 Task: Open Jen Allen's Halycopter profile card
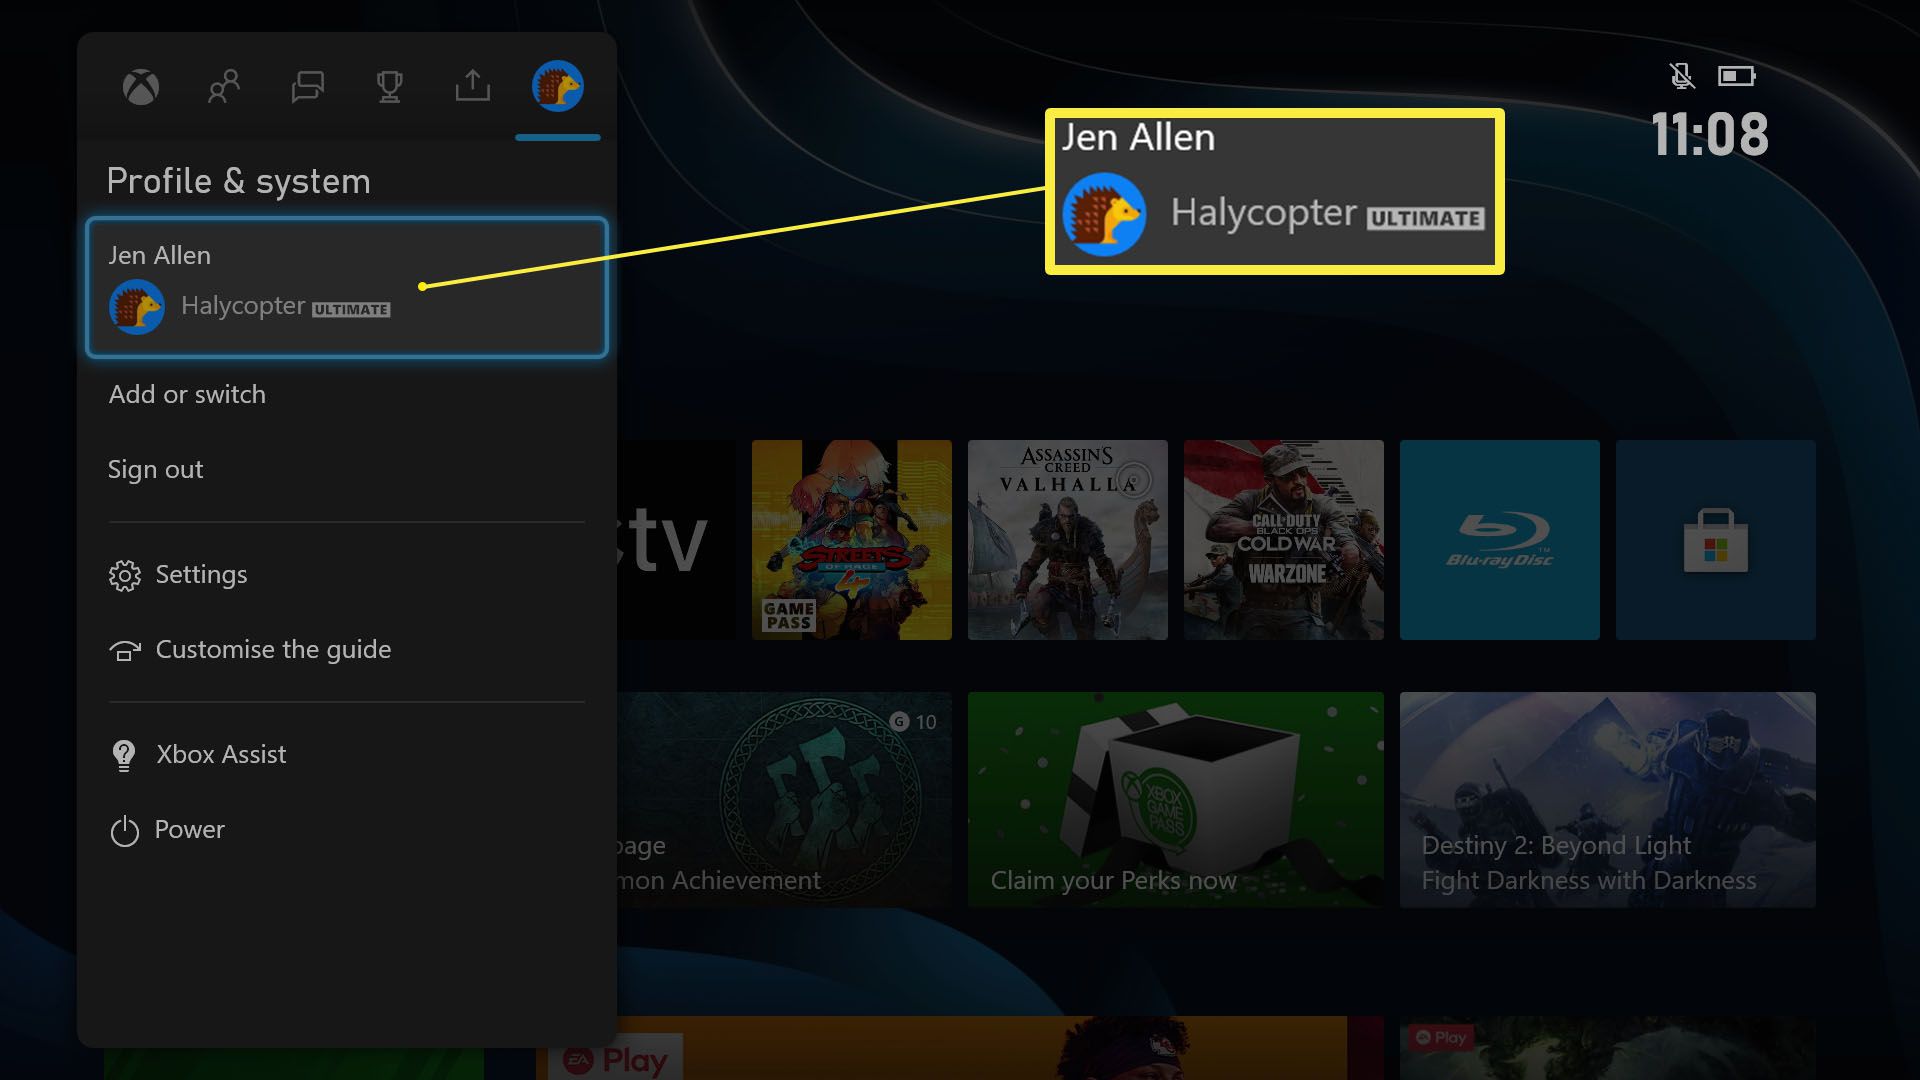[347, 287]
